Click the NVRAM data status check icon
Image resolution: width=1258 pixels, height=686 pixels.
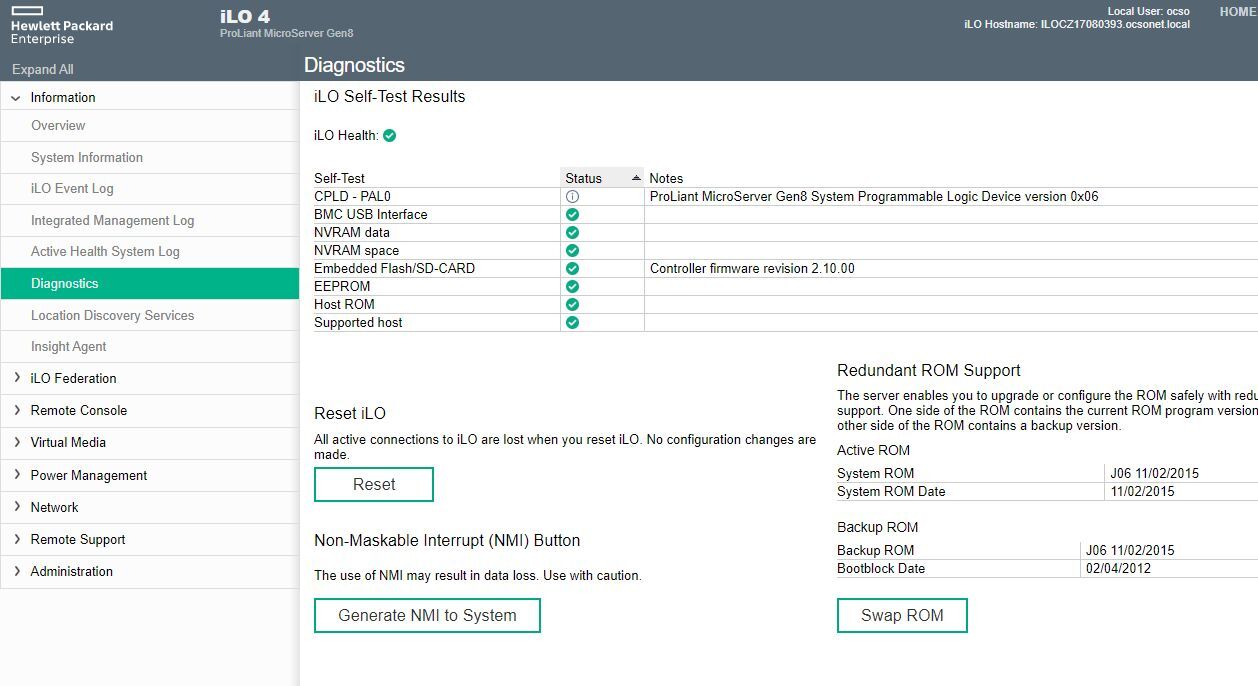pyautogui.click(x=573, y=233)
